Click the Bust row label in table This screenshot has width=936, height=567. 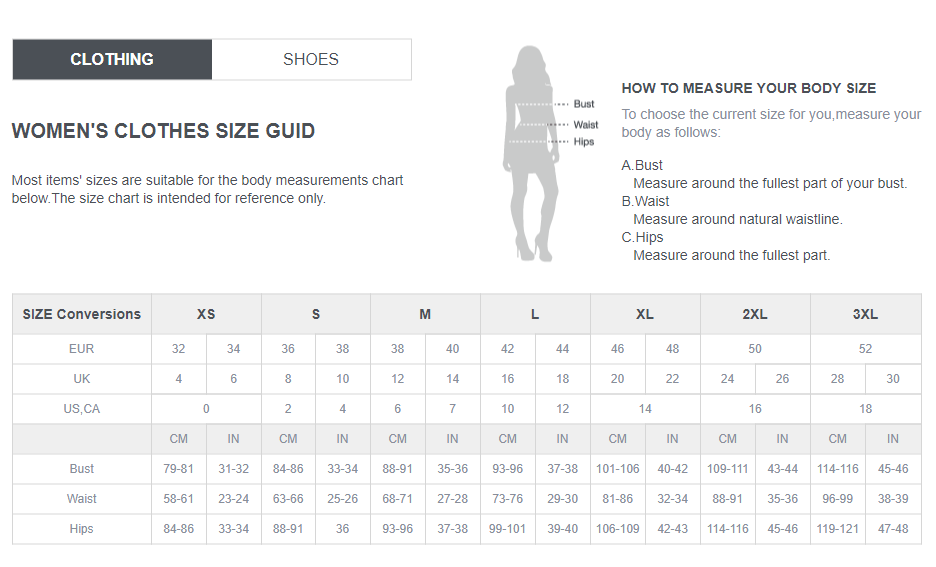click(82, 469)
